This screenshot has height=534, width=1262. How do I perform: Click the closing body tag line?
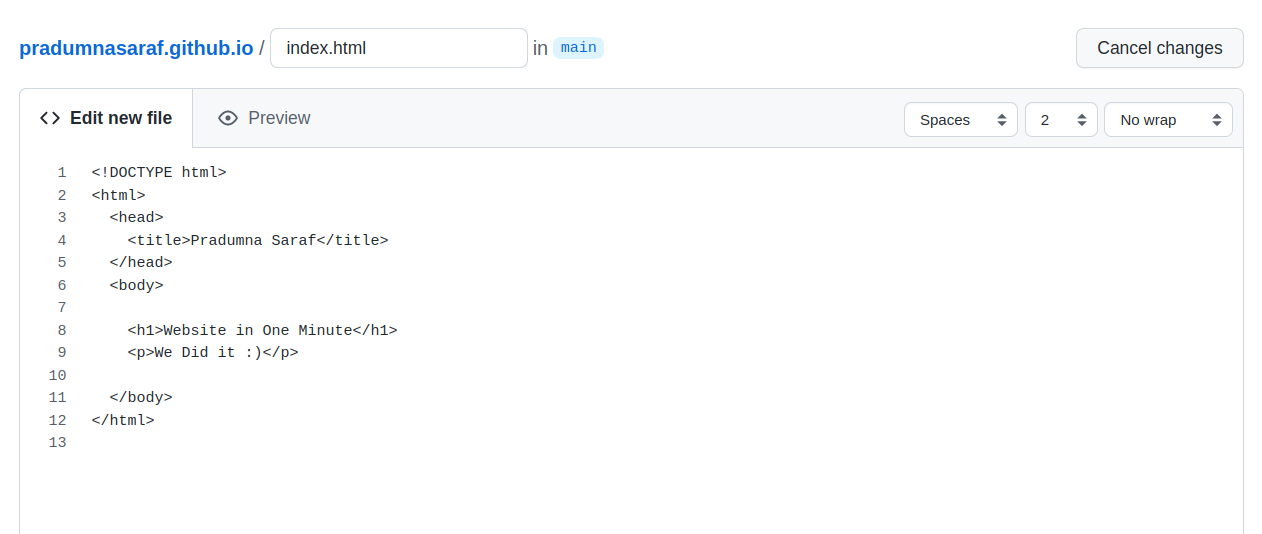141,398
